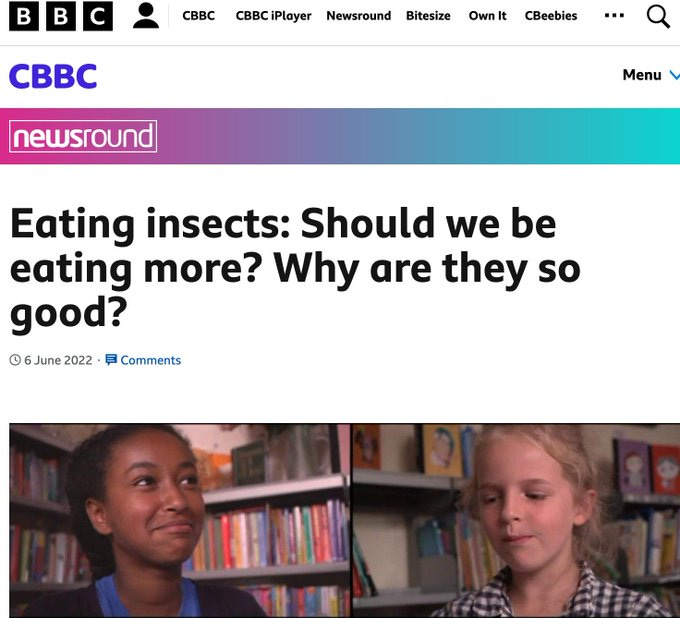Select Newsround in the top navigation

point(359,16)
